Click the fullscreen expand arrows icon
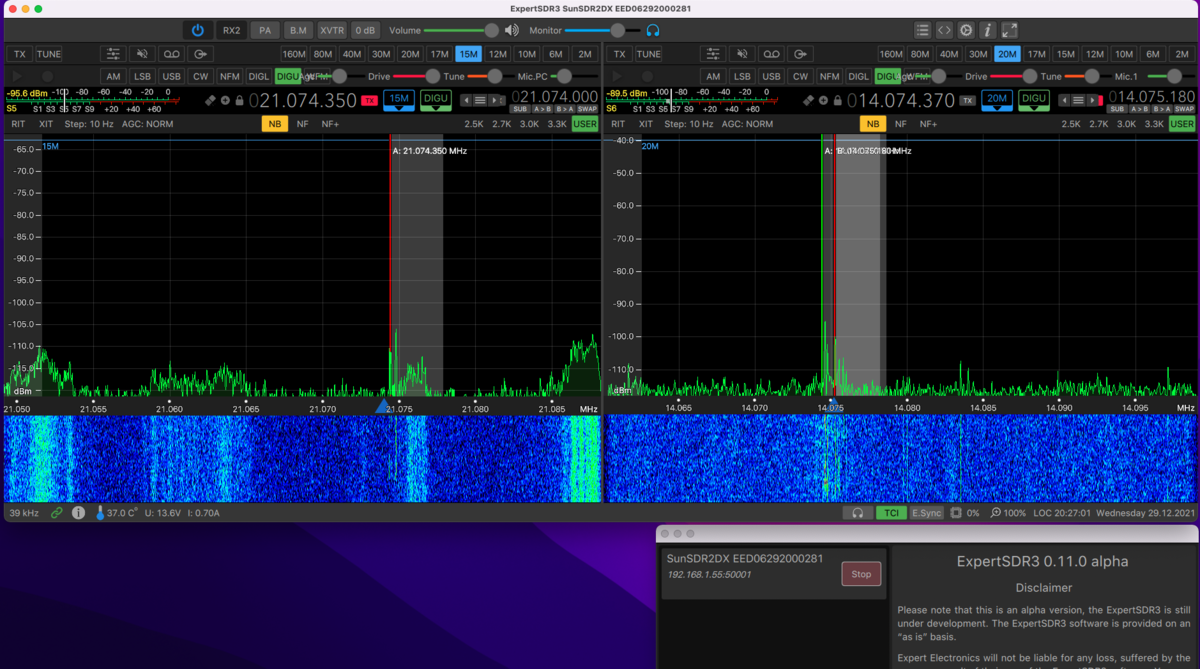This screenshot has height=669, width=1200. [1010, 30]
